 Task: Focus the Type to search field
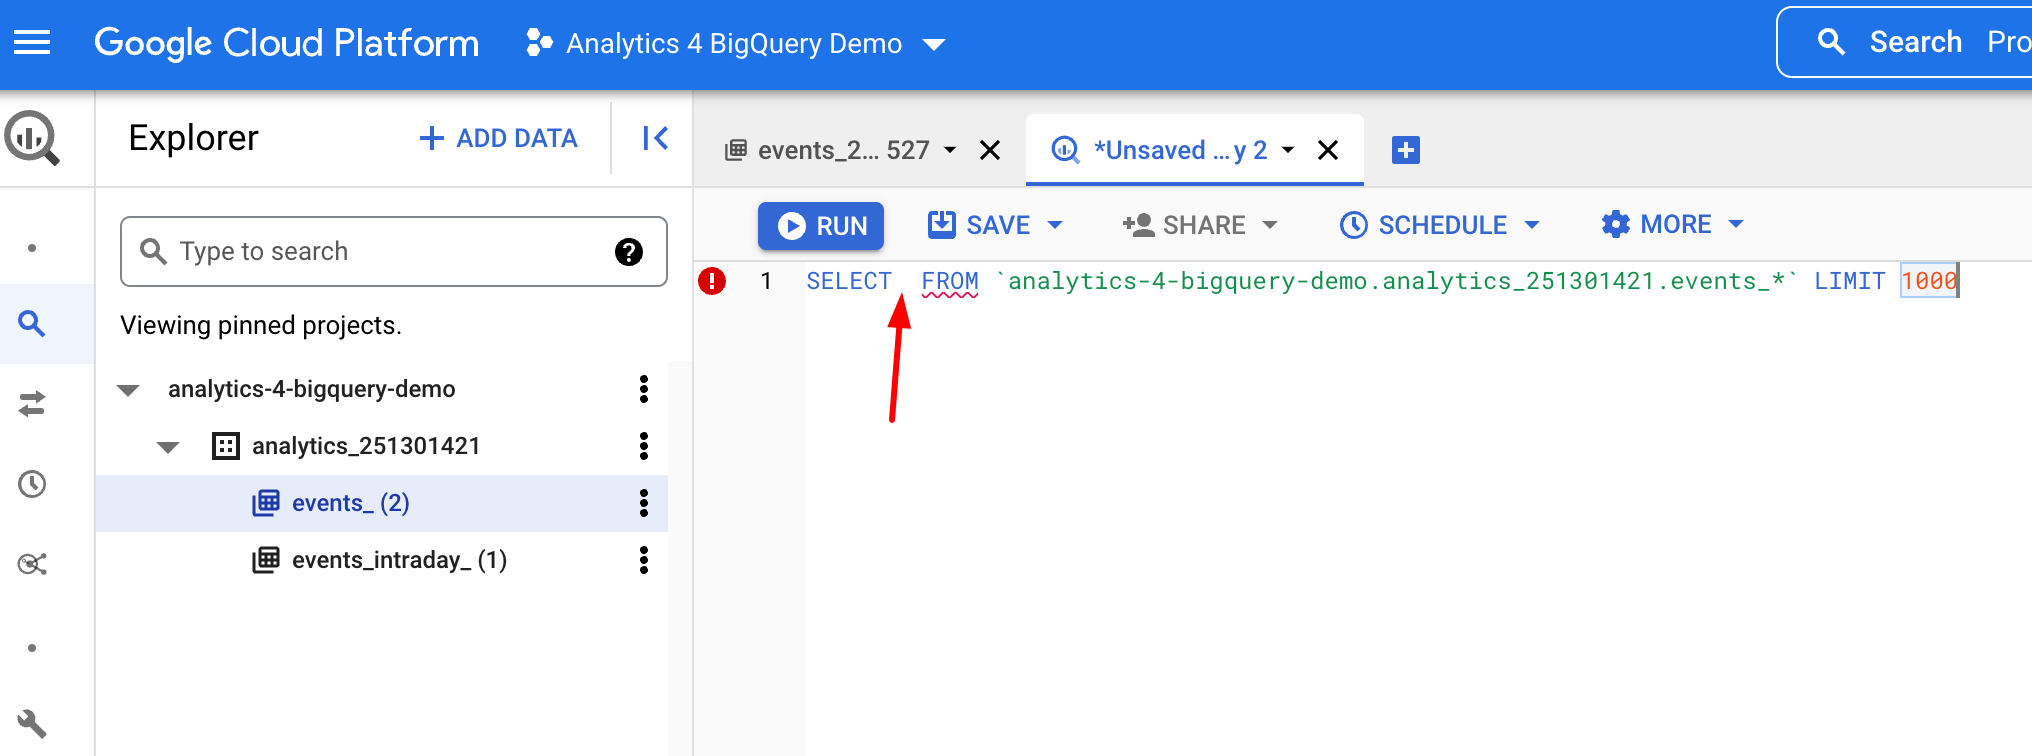pos(394,252)
